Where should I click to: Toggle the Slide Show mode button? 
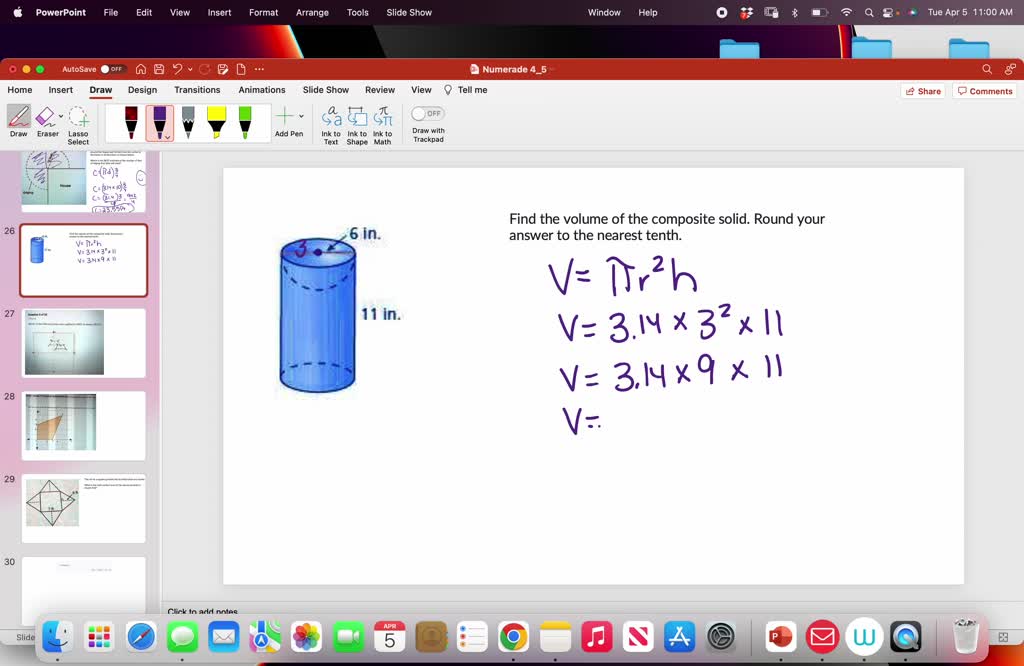pos(325,90)
